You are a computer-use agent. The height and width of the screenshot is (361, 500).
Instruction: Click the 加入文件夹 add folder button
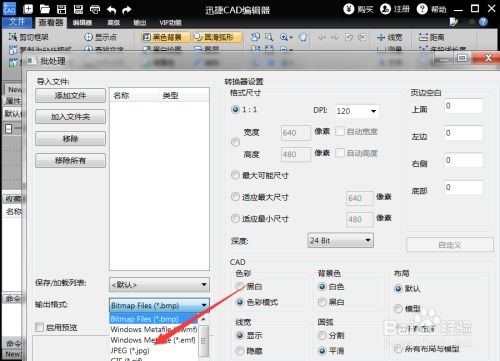(x=70, y=117)
